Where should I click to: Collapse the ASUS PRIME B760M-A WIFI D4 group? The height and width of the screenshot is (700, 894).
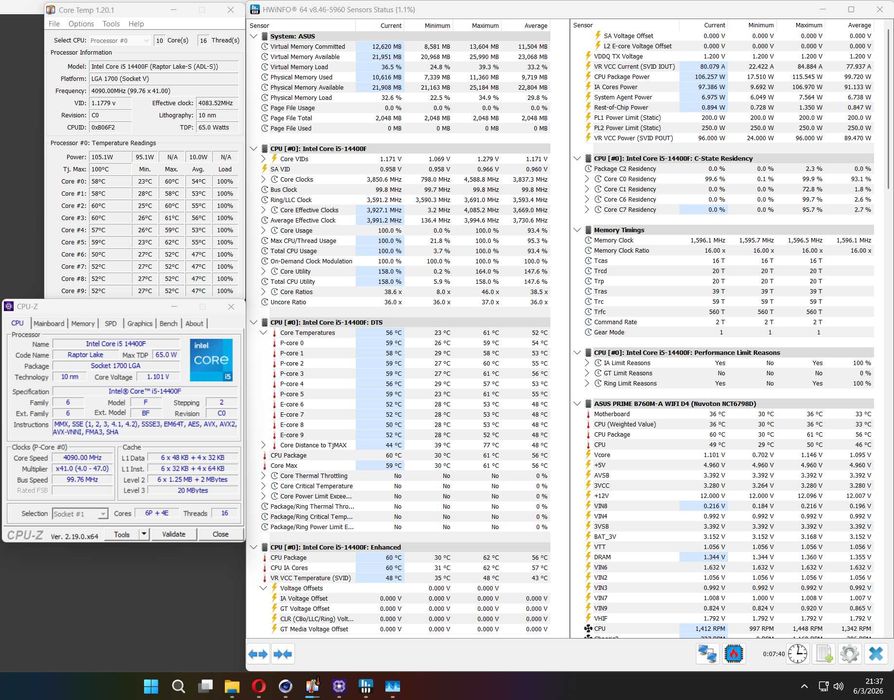[x=578, y=404]
